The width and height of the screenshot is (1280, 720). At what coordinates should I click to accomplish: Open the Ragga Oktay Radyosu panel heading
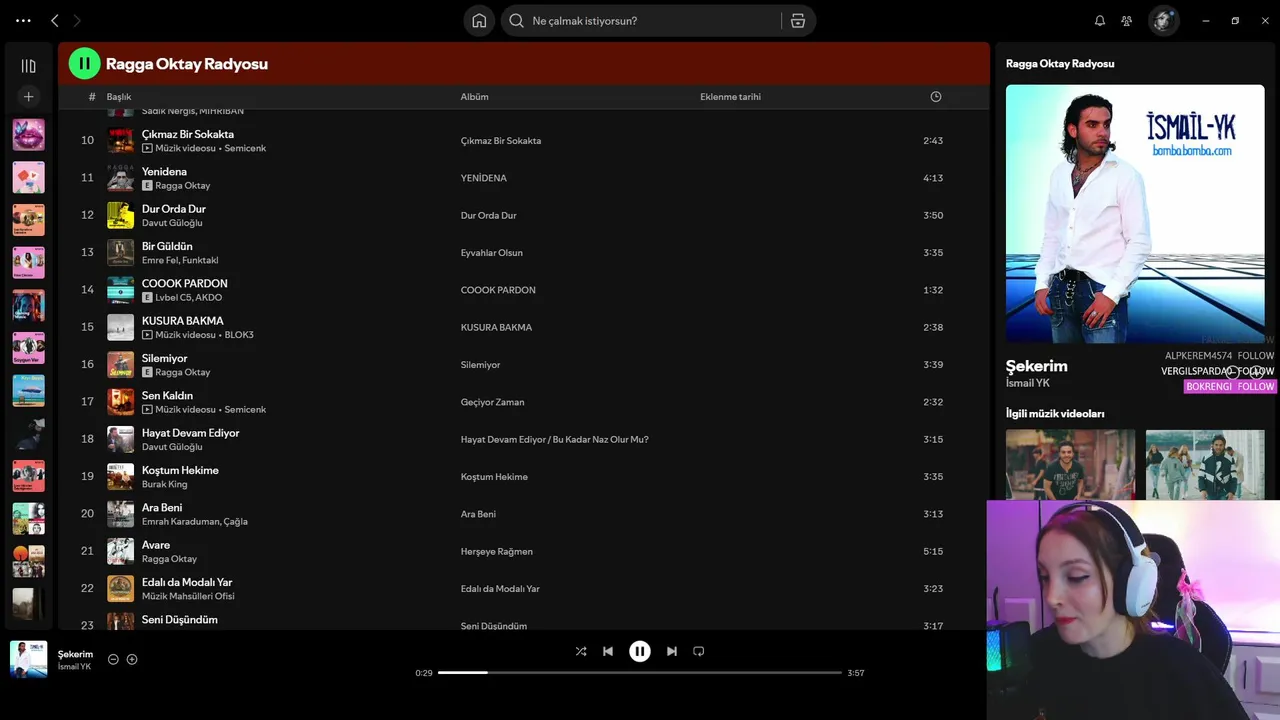(x=1060, y=63)
